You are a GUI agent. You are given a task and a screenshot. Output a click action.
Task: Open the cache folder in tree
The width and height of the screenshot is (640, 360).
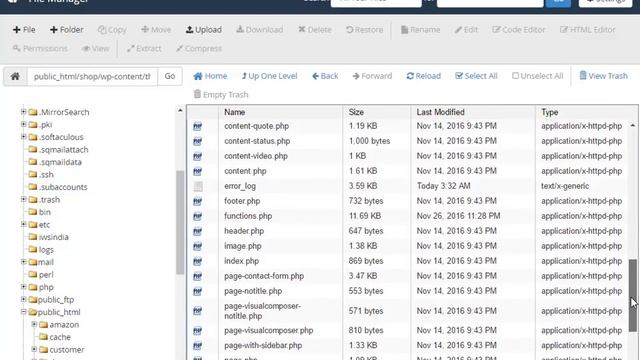tap(56, 337)
